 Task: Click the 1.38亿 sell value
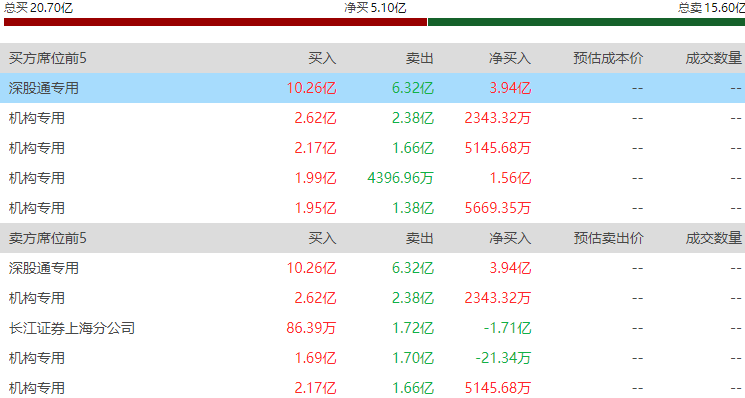413,208
